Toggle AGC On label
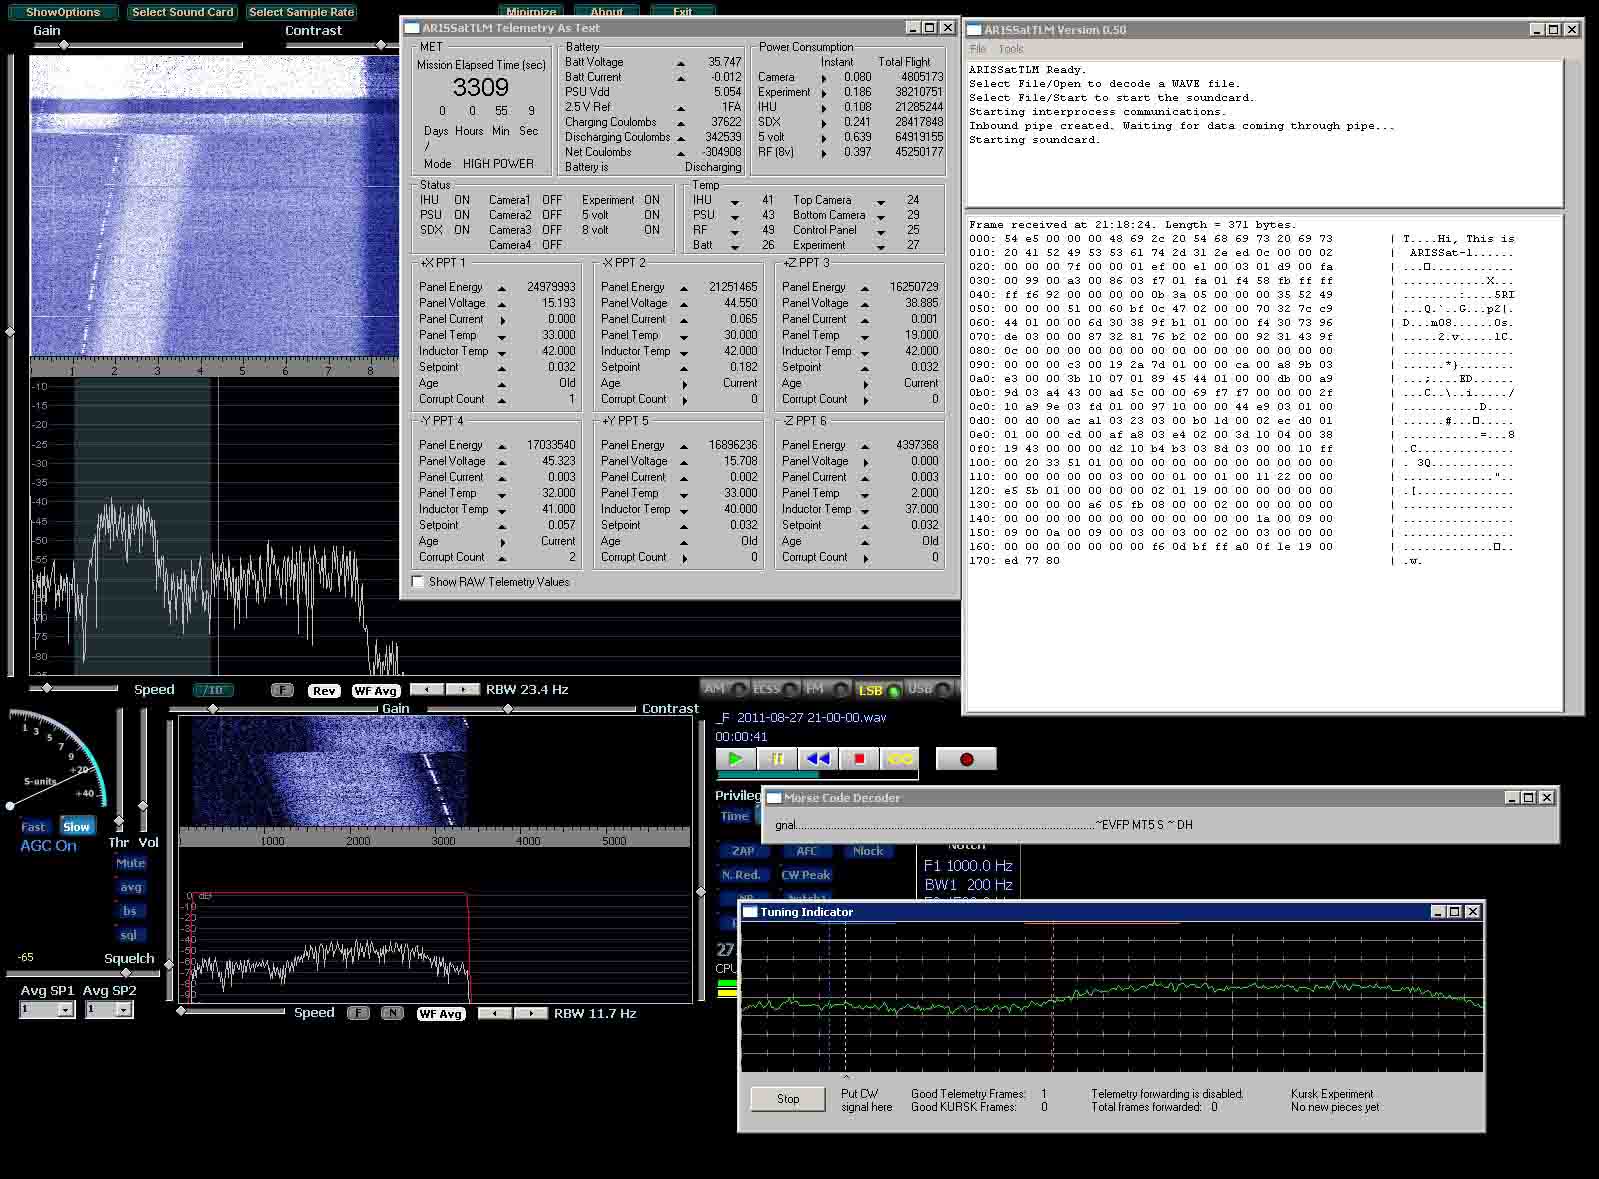The height and width of the screenshot is (1179, 1599). [x=48, y=846]
